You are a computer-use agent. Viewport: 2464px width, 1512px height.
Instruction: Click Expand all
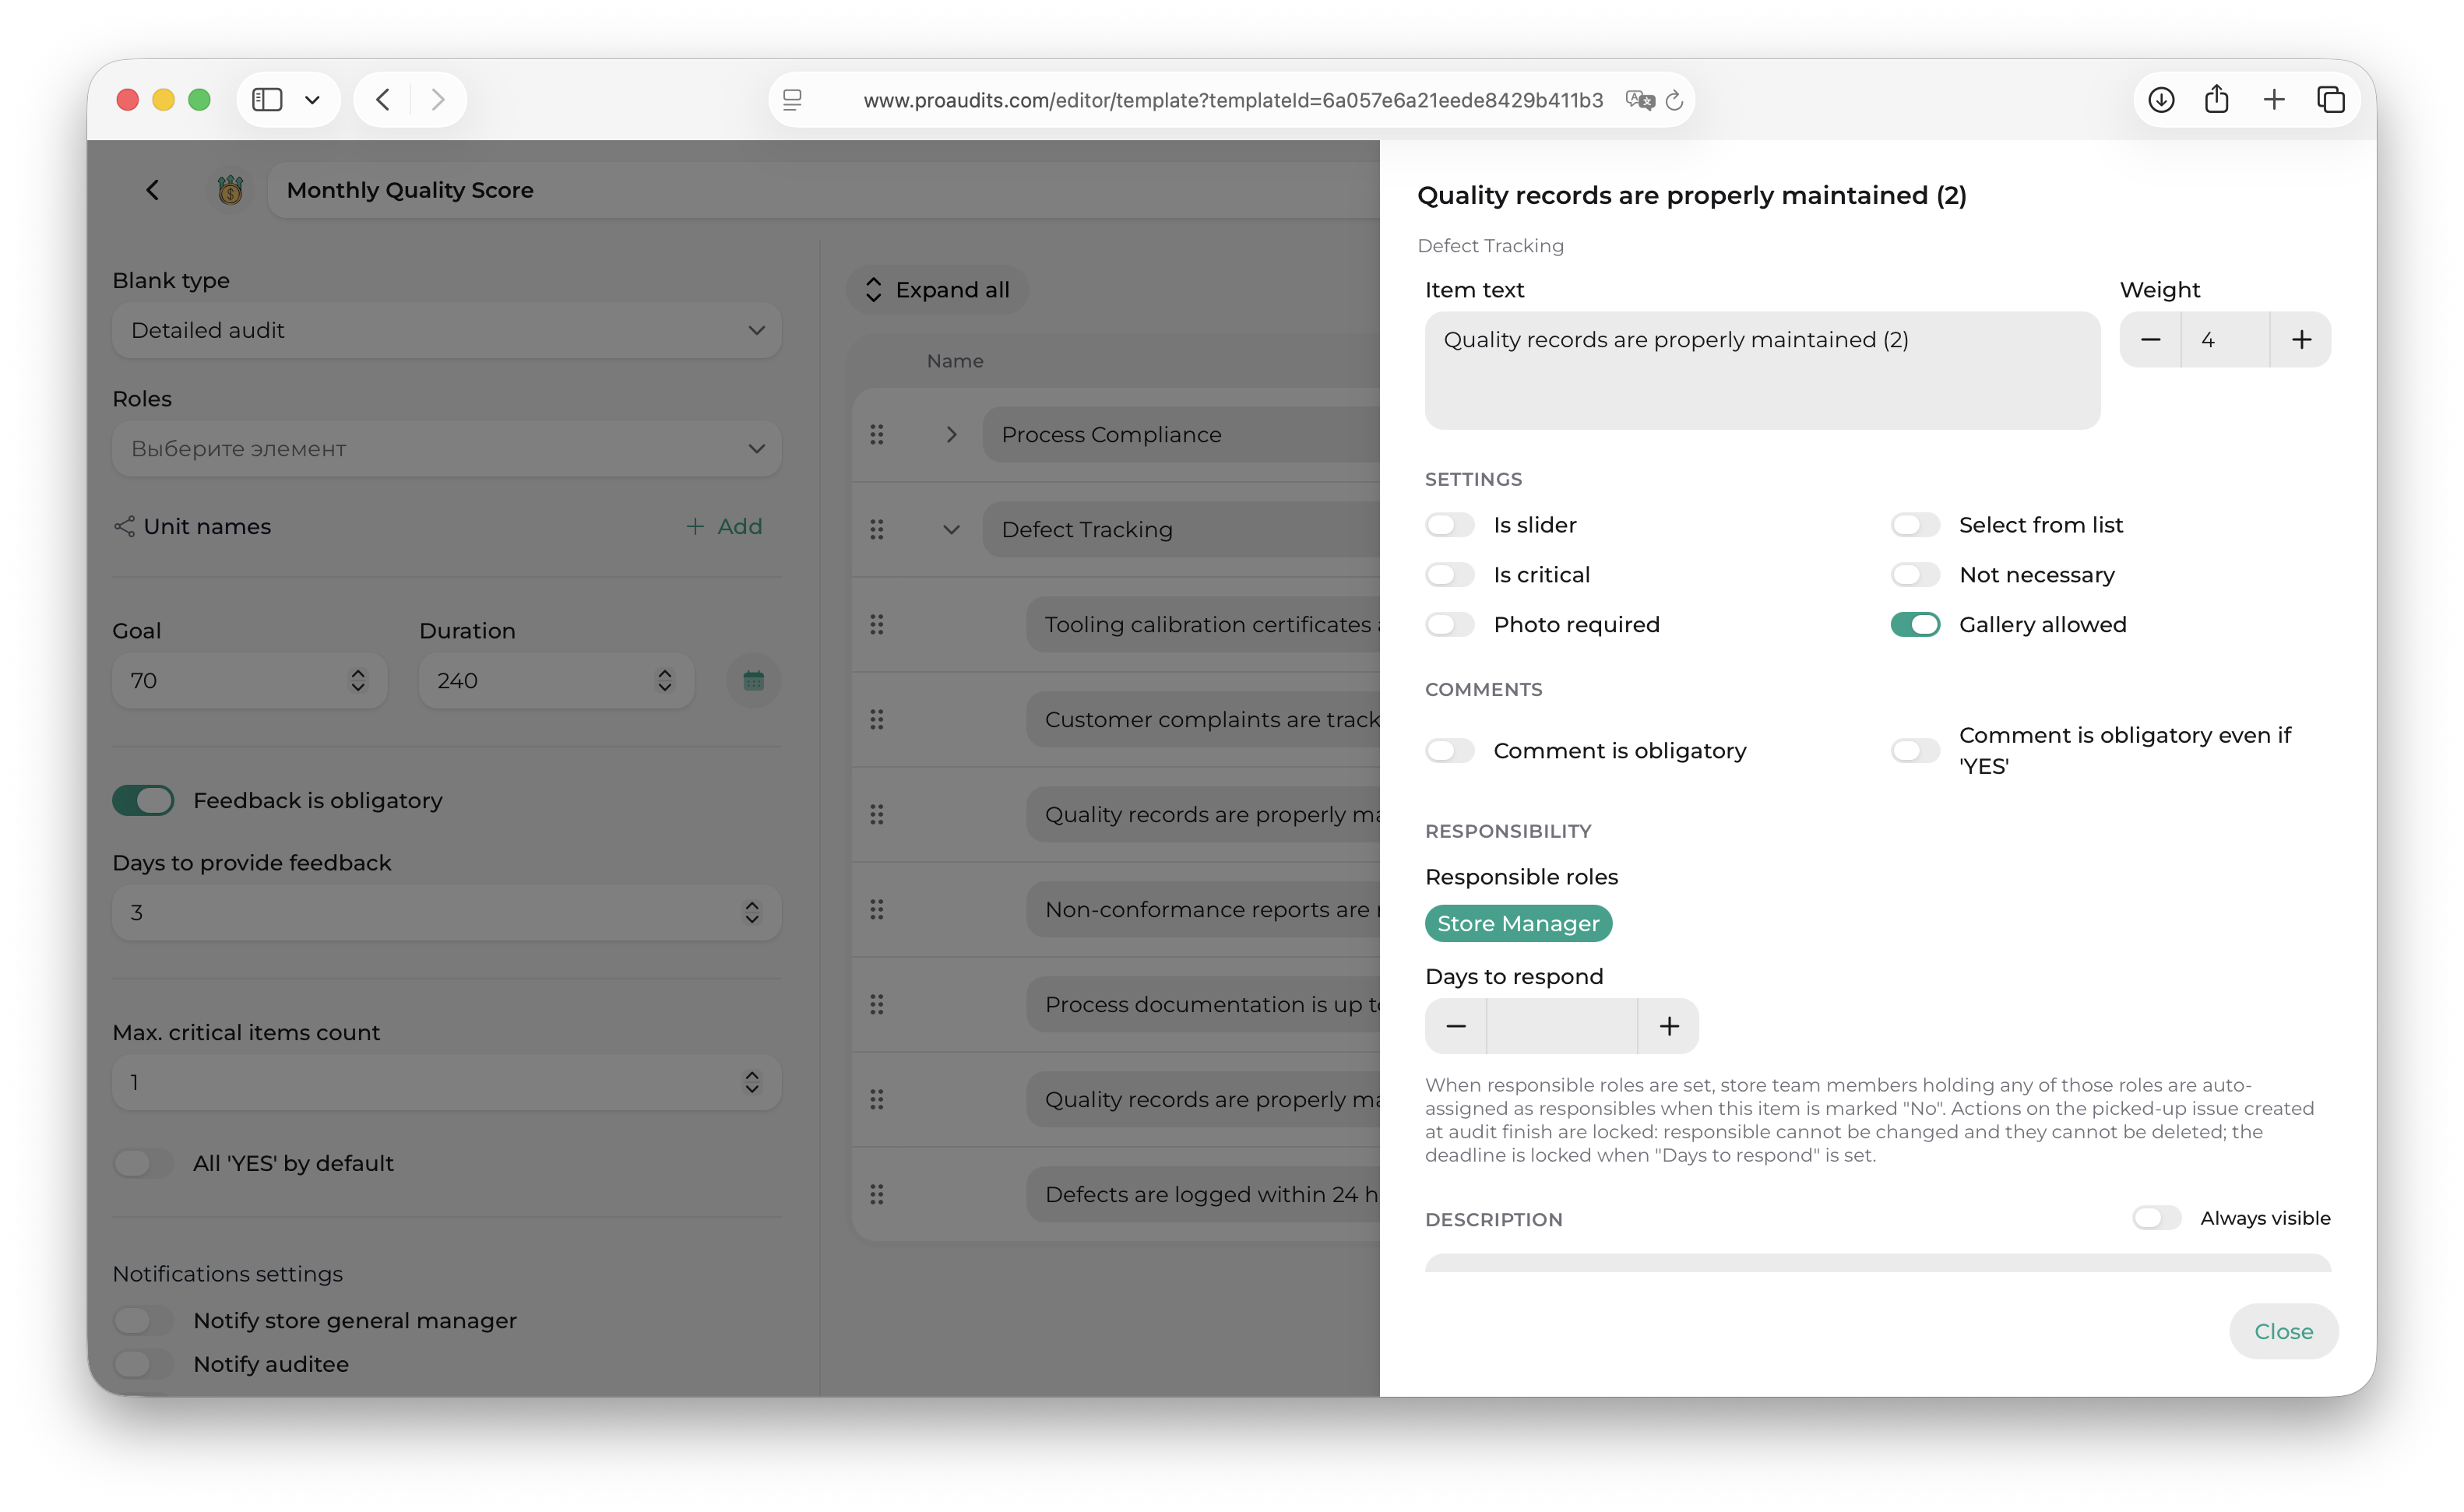pos(937,290)
